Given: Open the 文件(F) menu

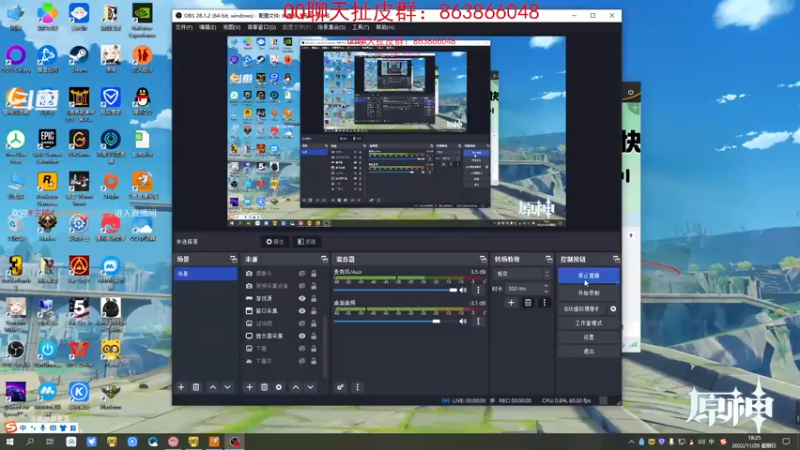Looking at the screenshot, I should point(184,27).
